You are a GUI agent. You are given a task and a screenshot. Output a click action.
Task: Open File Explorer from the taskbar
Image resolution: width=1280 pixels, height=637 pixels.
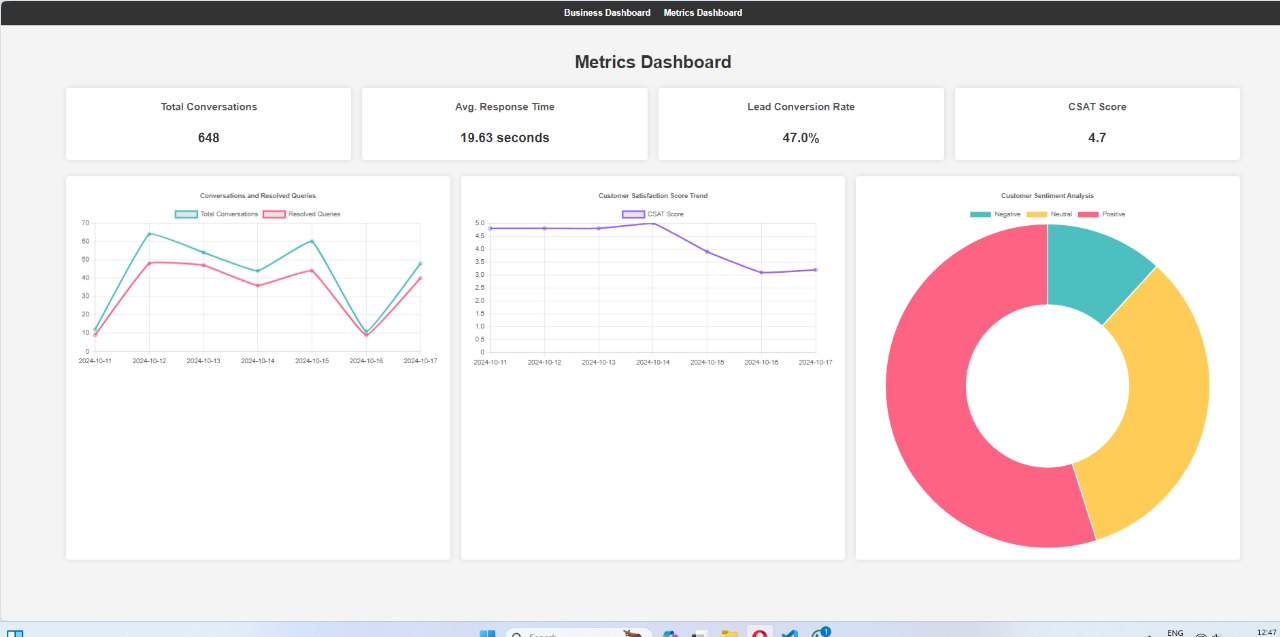point(729,633)
